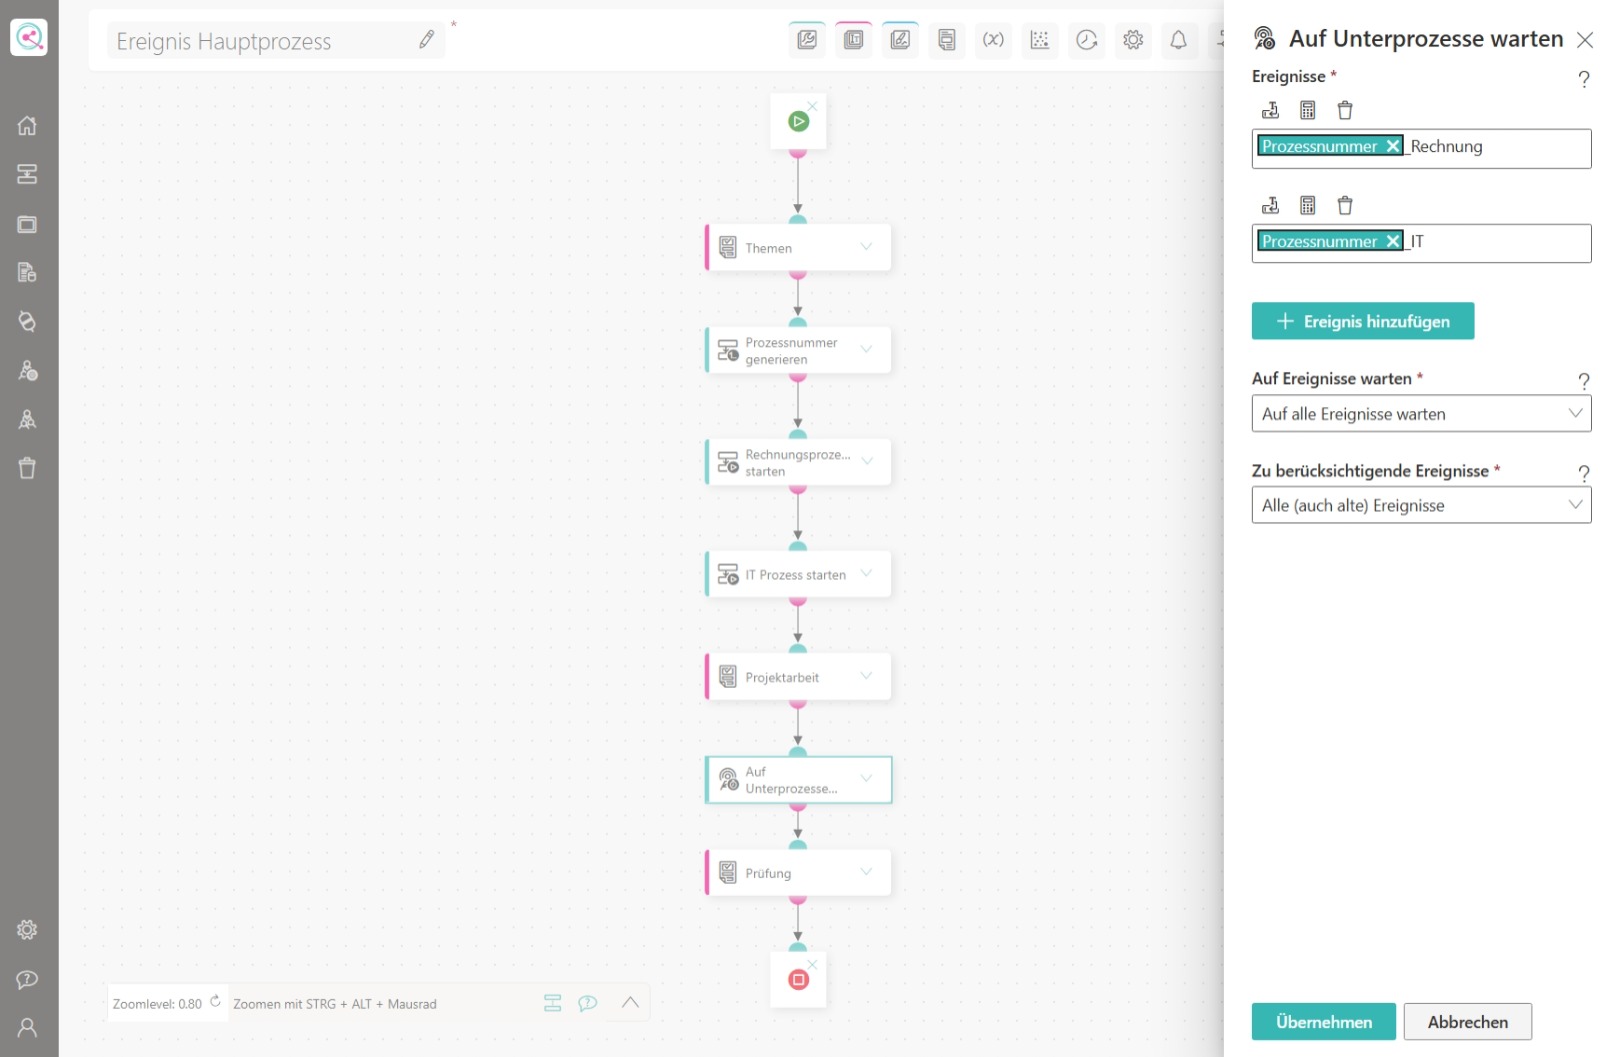
Task: Delete the Rechnung event with trash icon
Action: (x=1345, y=110)
